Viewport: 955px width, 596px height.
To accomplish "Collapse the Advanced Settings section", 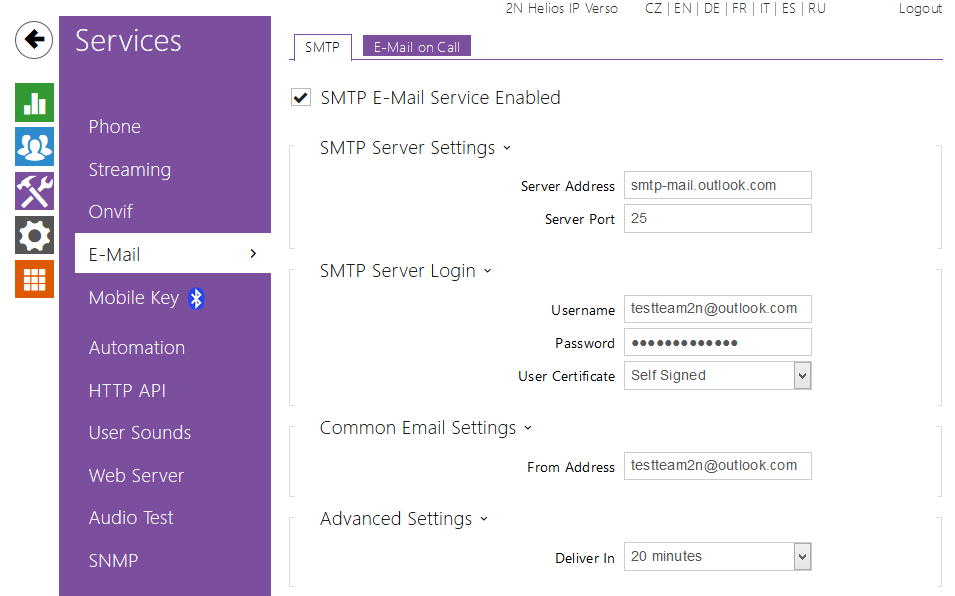I will click(x=484, y=519).
